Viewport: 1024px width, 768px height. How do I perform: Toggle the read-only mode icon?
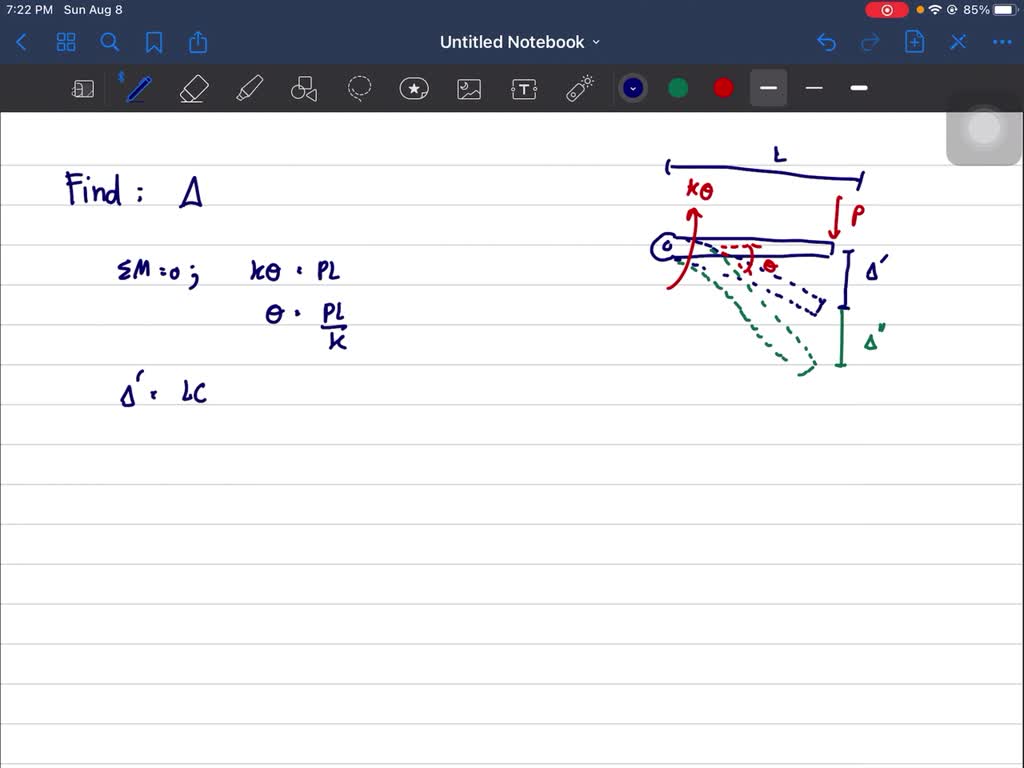(83, 88)
